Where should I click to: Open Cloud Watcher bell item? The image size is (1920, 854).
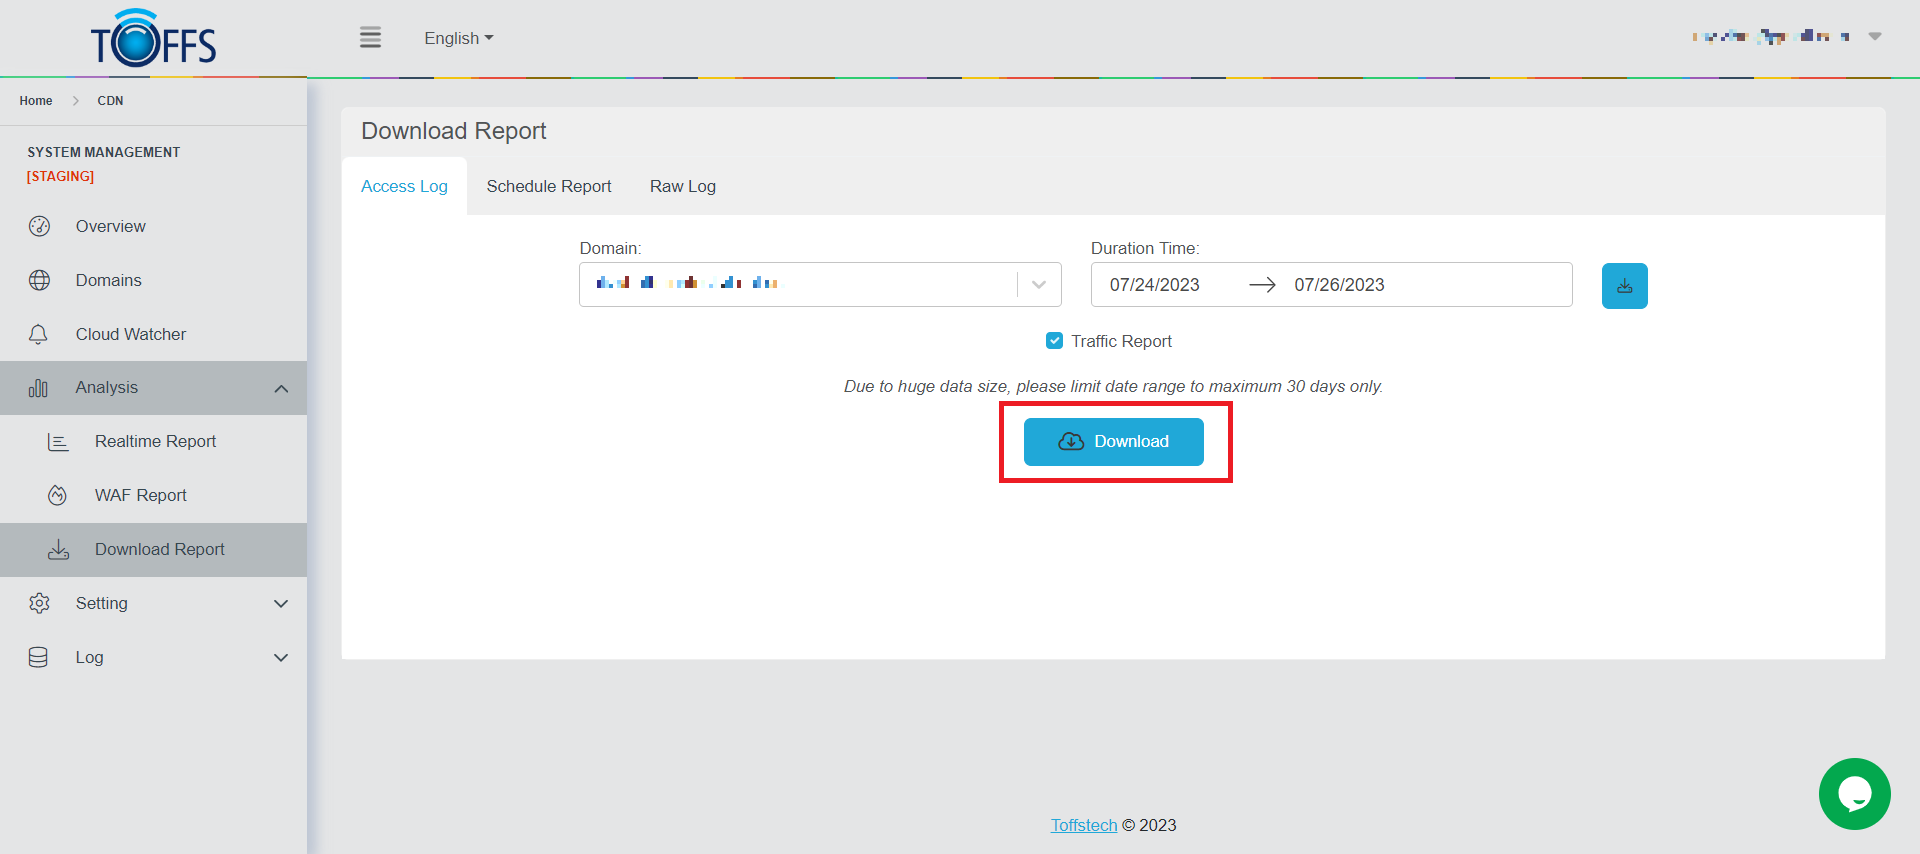pyautogui.click(x=130, y=334)
